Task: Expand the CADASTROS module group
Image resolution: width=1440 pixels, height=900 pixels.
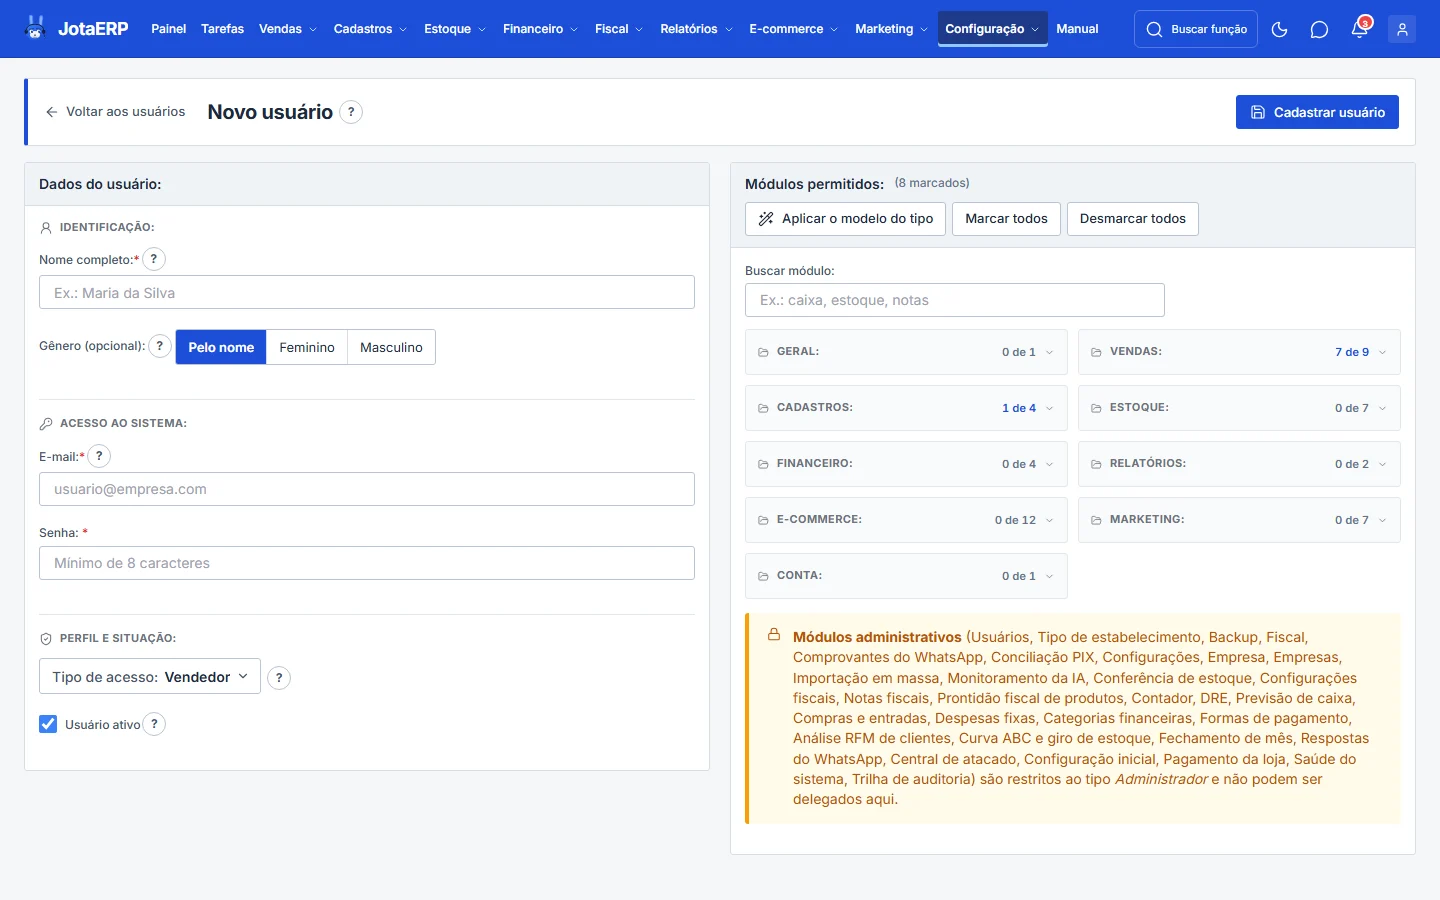Action: click(x=906, y=408)
